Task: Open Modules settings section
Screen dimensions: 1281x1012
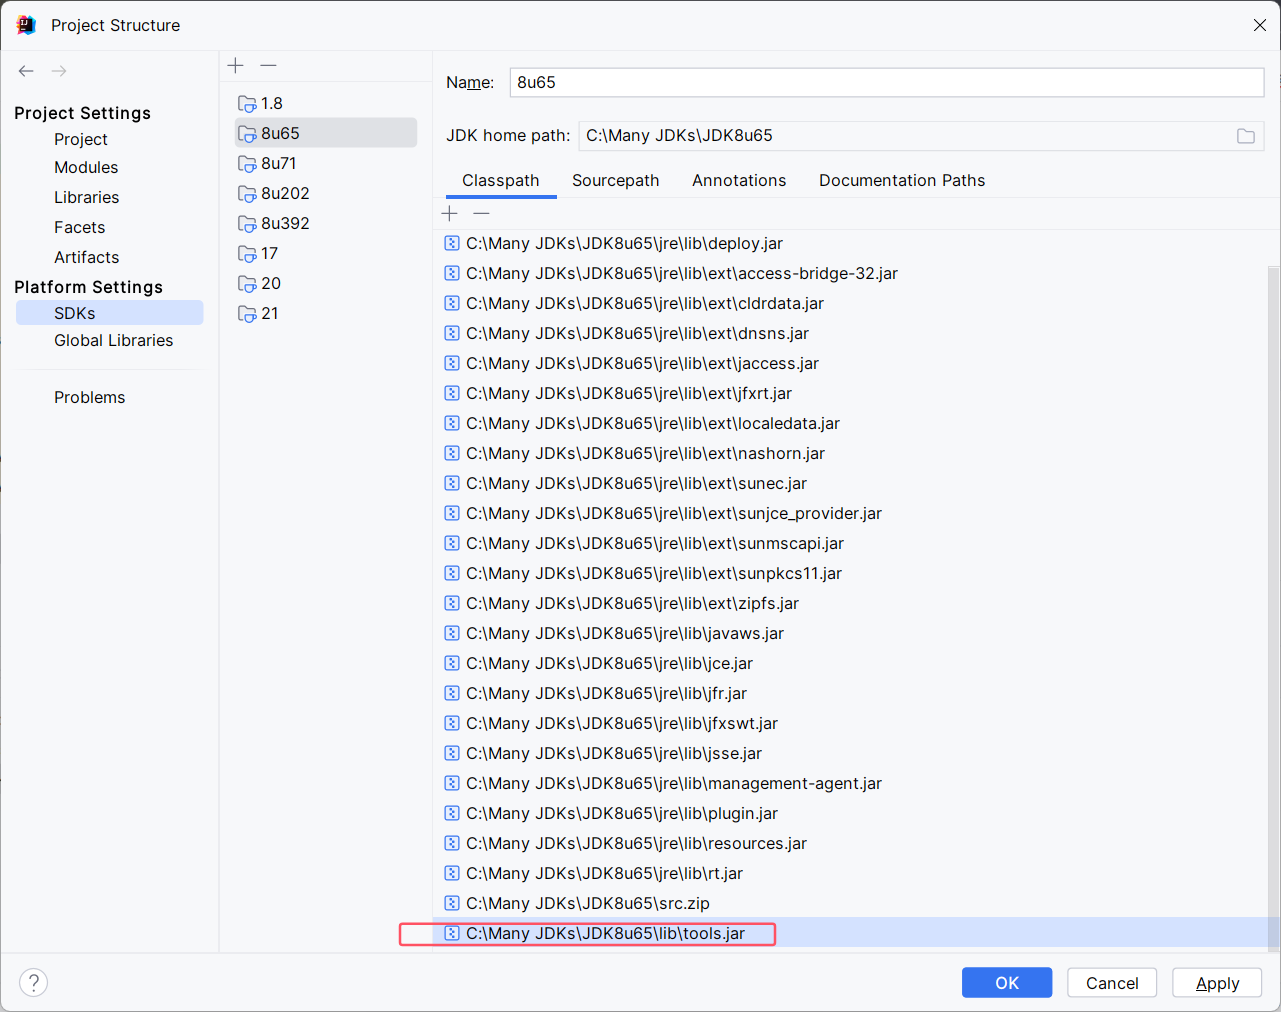Action: click(86, 167)
